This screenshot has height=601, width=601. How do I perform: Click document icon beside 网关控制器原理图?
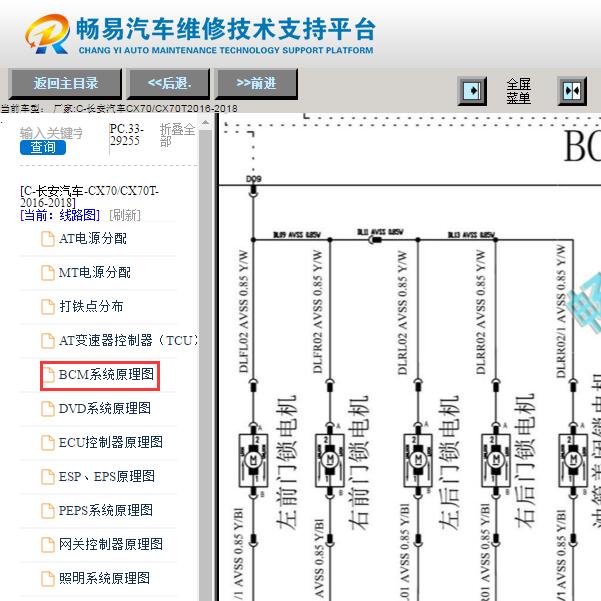pyautogui.click(x=48, y=545)
